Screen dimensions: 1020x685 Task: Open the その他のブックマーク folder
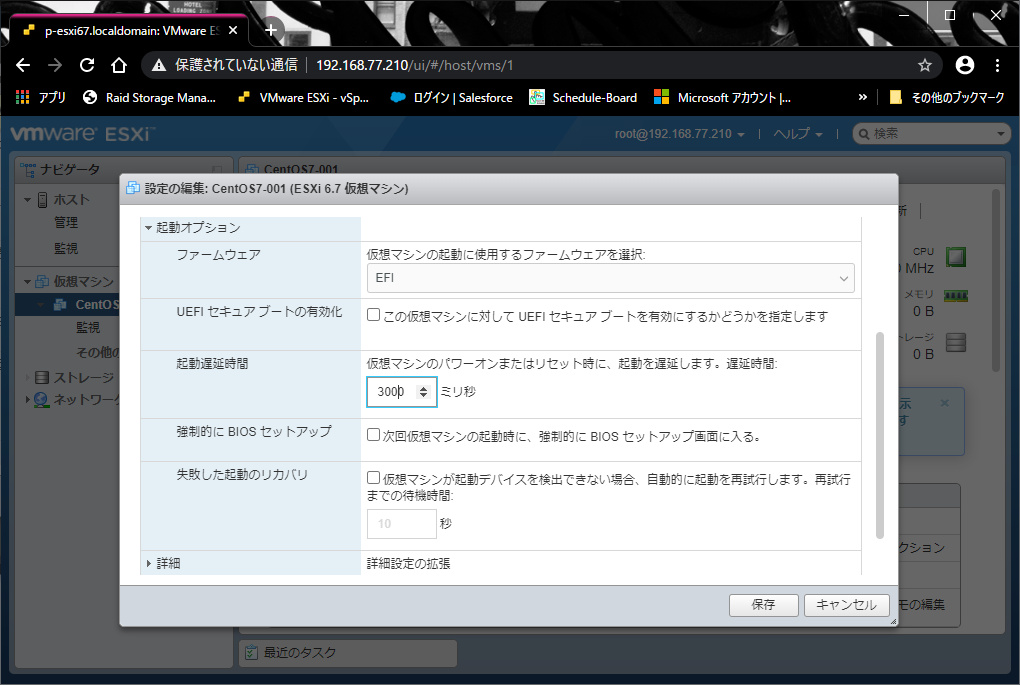[x=946, y=98]
